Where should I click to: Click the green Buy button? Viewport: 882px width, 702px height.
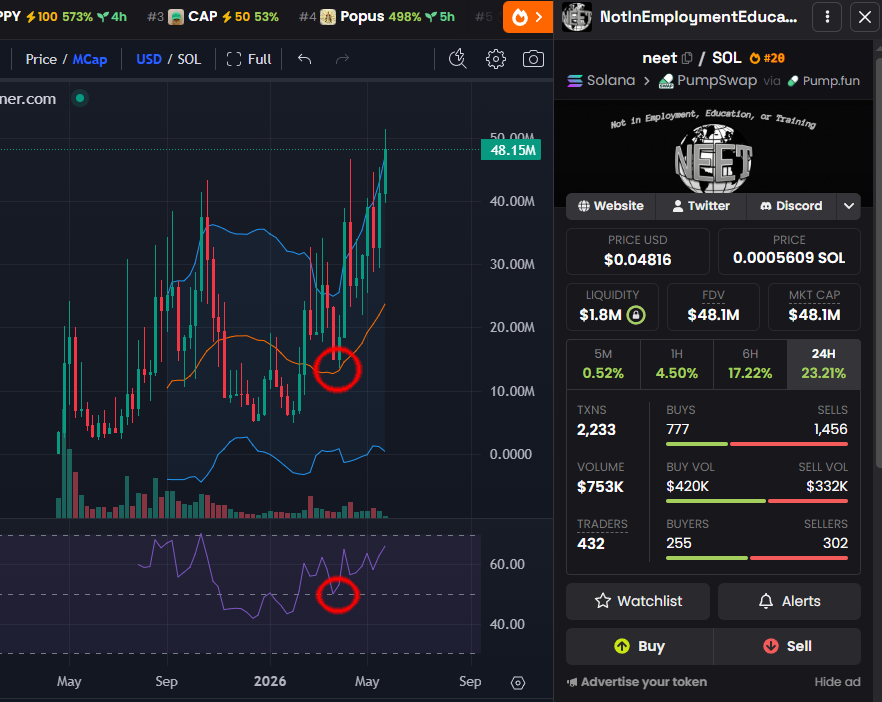[640, 646]
